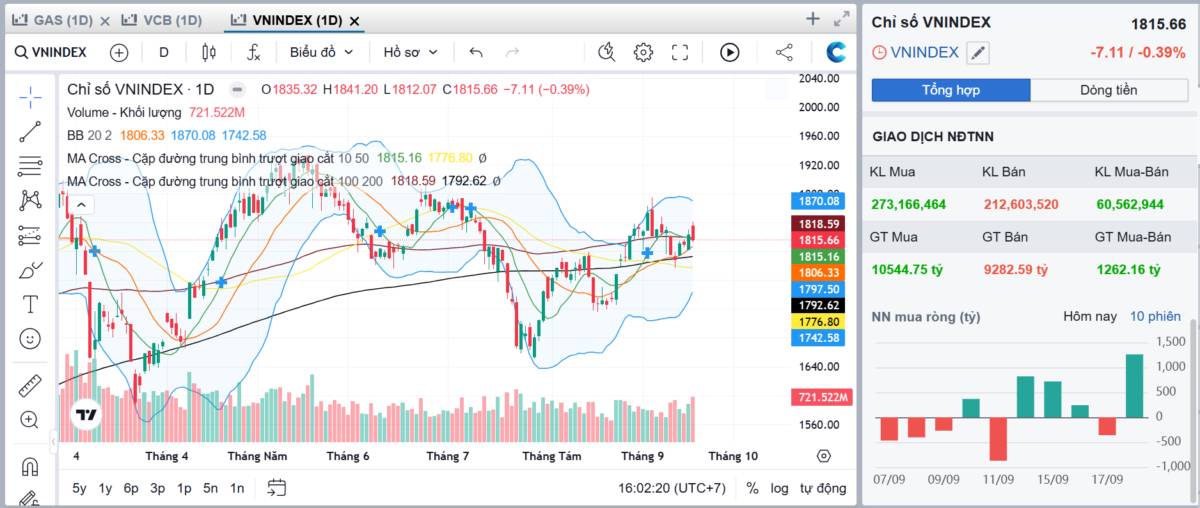
Task: Collapse the indicator legend with chevron
Action: click(81, 205)
